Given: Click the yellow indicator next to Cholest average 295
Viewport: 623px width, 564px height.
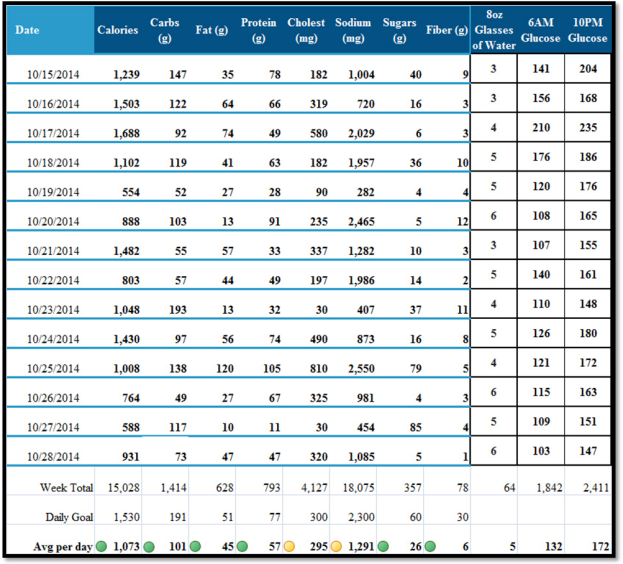Looking at the screenshot, I should point(289,547).
